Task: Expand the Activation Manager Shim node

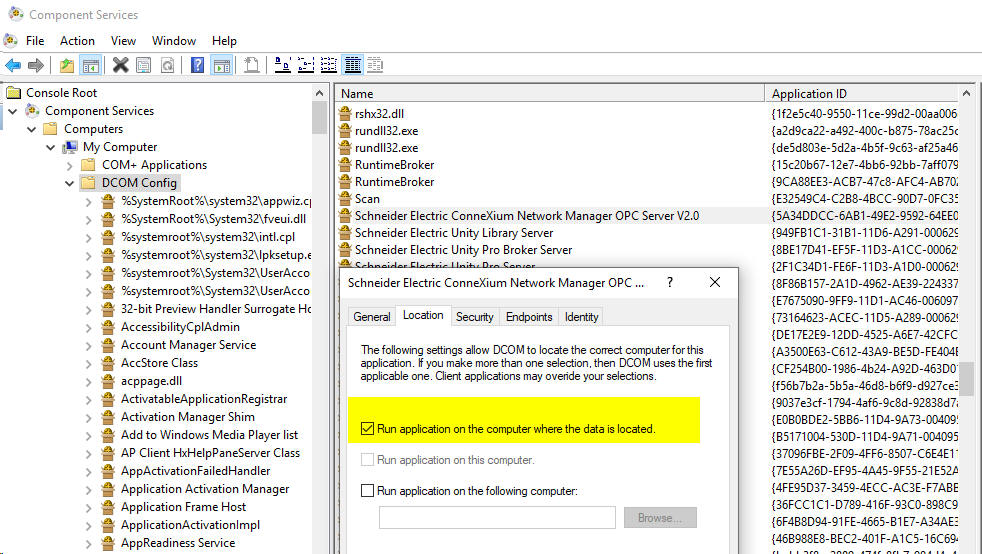Action: 88,418
